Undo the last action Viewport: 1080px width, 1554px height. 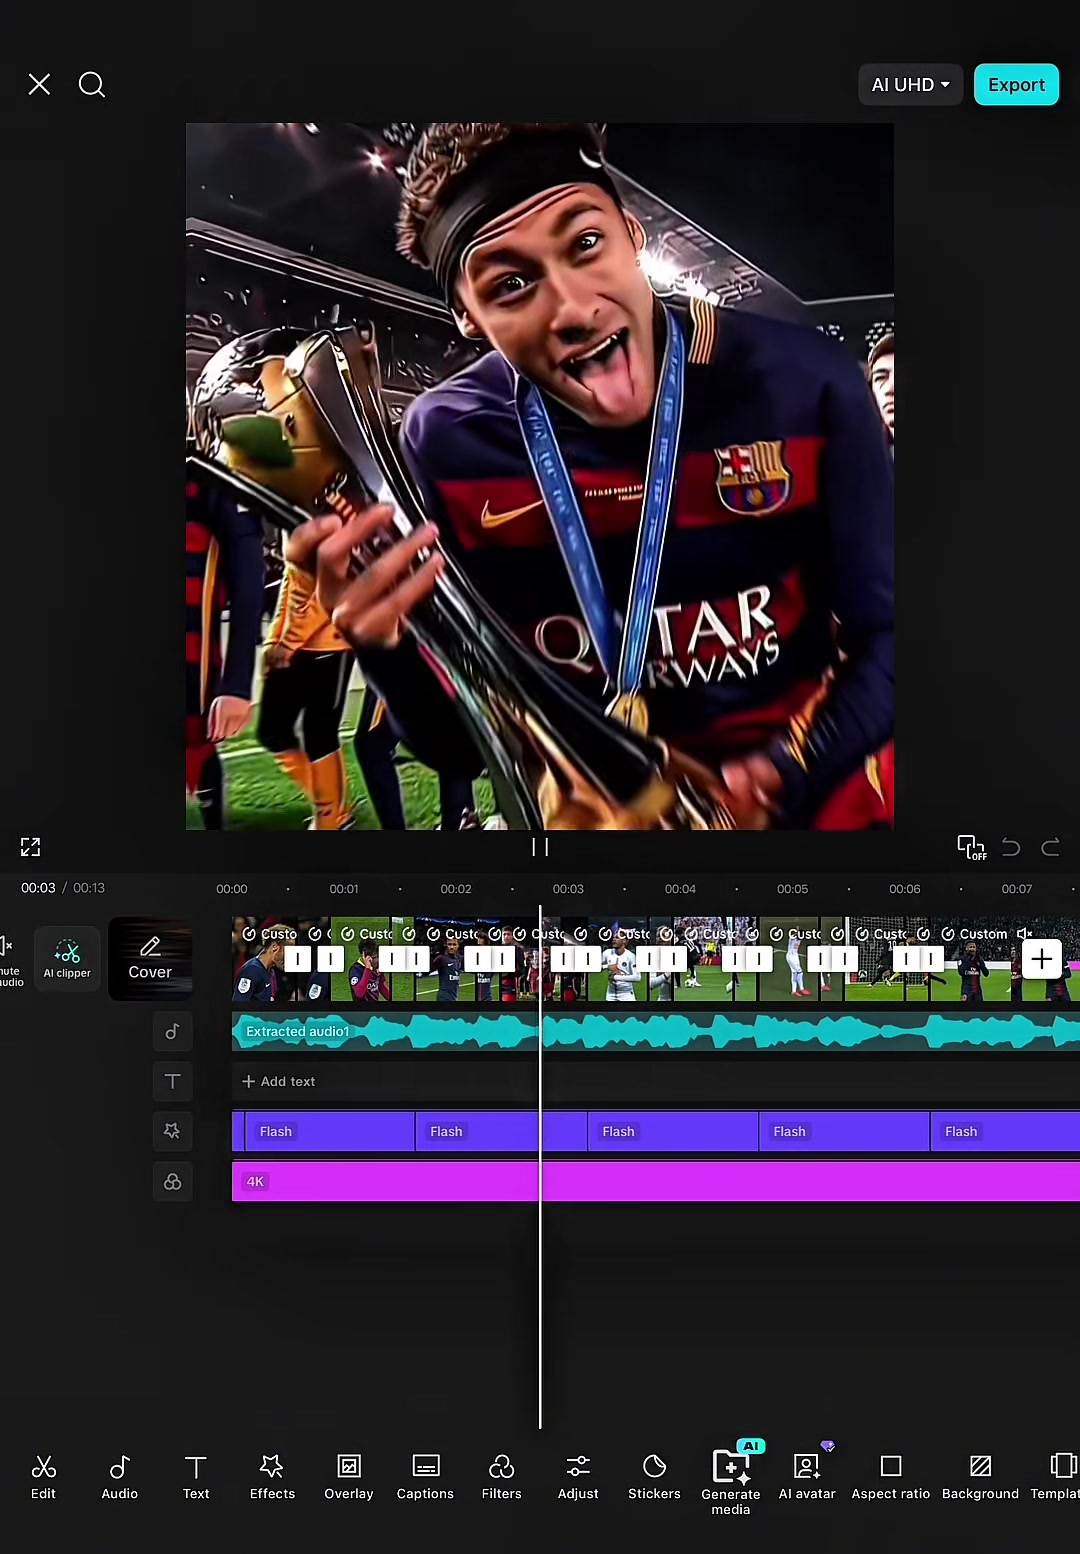click(x=1011, y=848)
